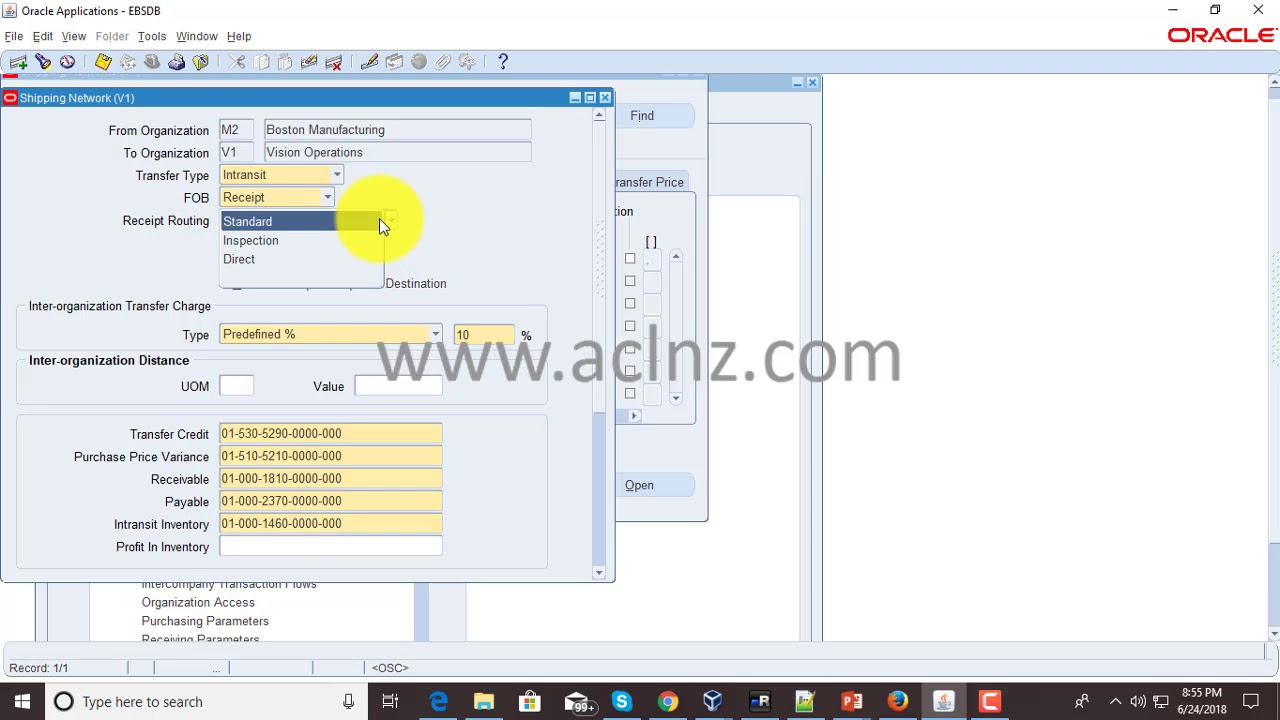Open PowerPoint from the taskbar

tap(851, 701)
